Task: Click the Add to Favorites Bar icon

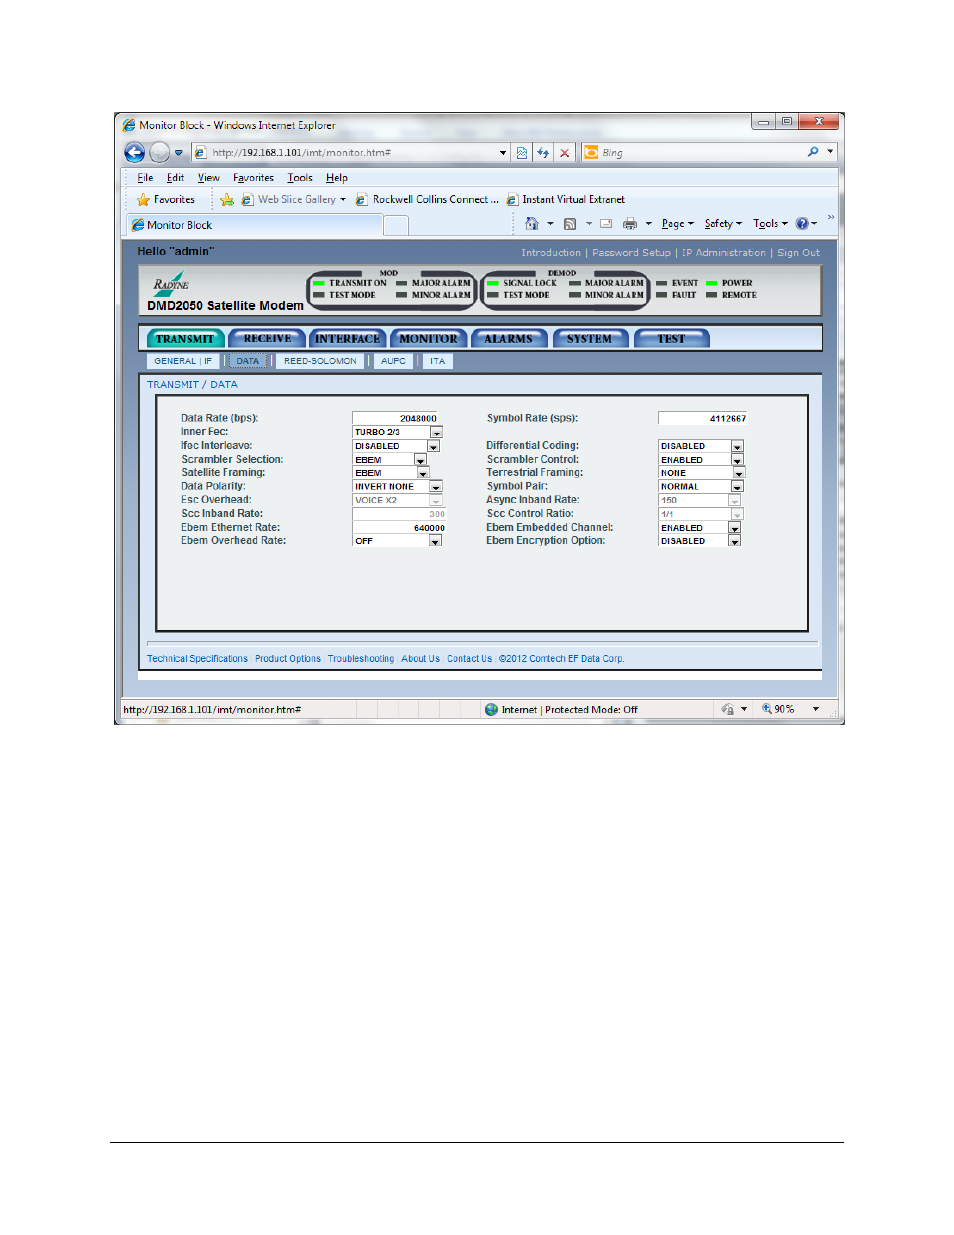Action: (x=227, y=200)
